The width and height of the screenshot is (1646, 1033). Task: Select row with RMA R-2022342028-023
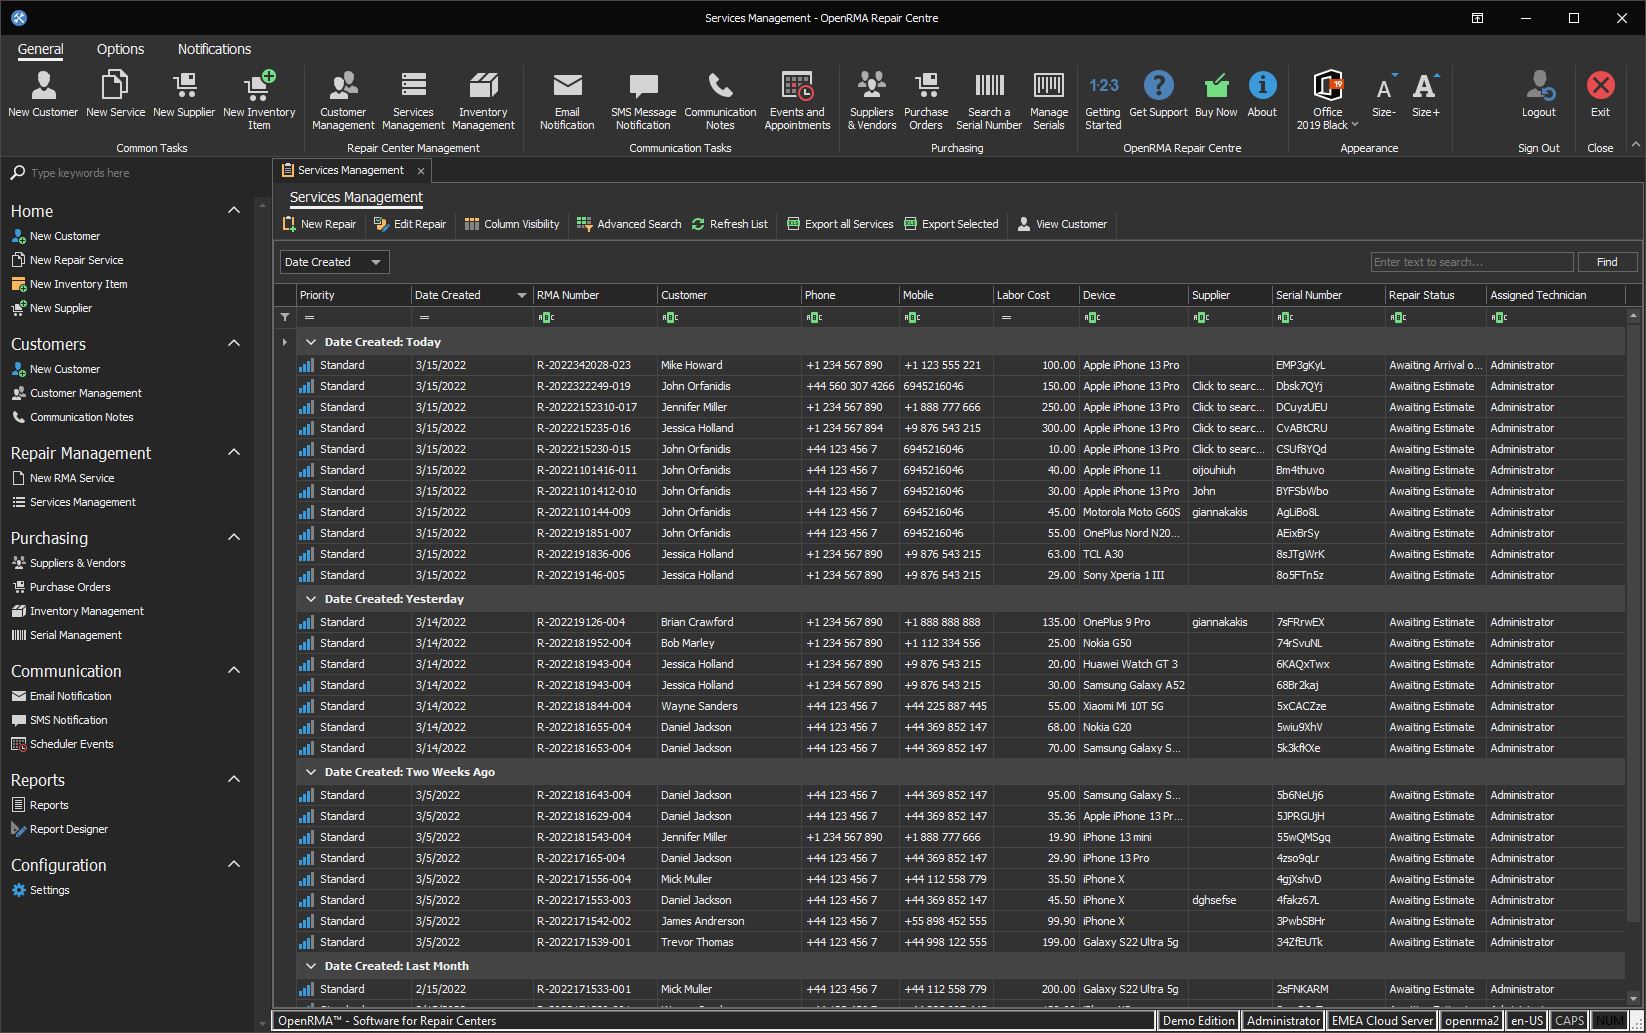[960, 365]
